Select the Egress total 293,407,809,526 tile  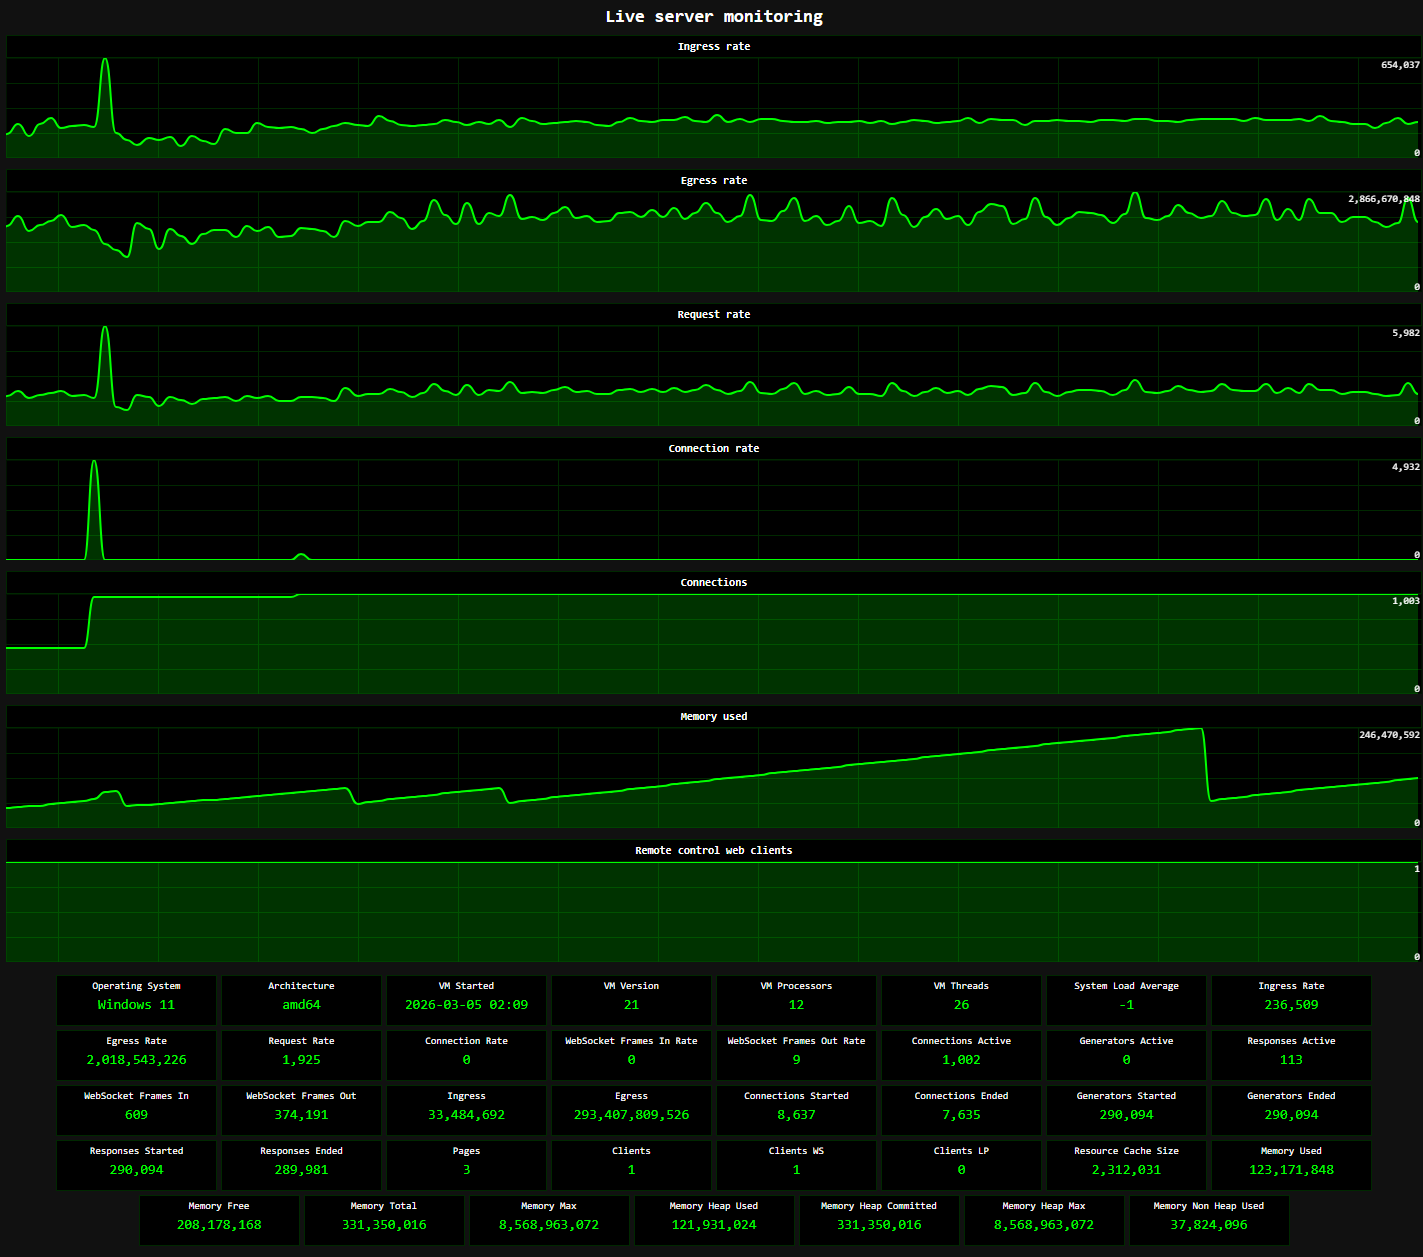coord(631,1110)
